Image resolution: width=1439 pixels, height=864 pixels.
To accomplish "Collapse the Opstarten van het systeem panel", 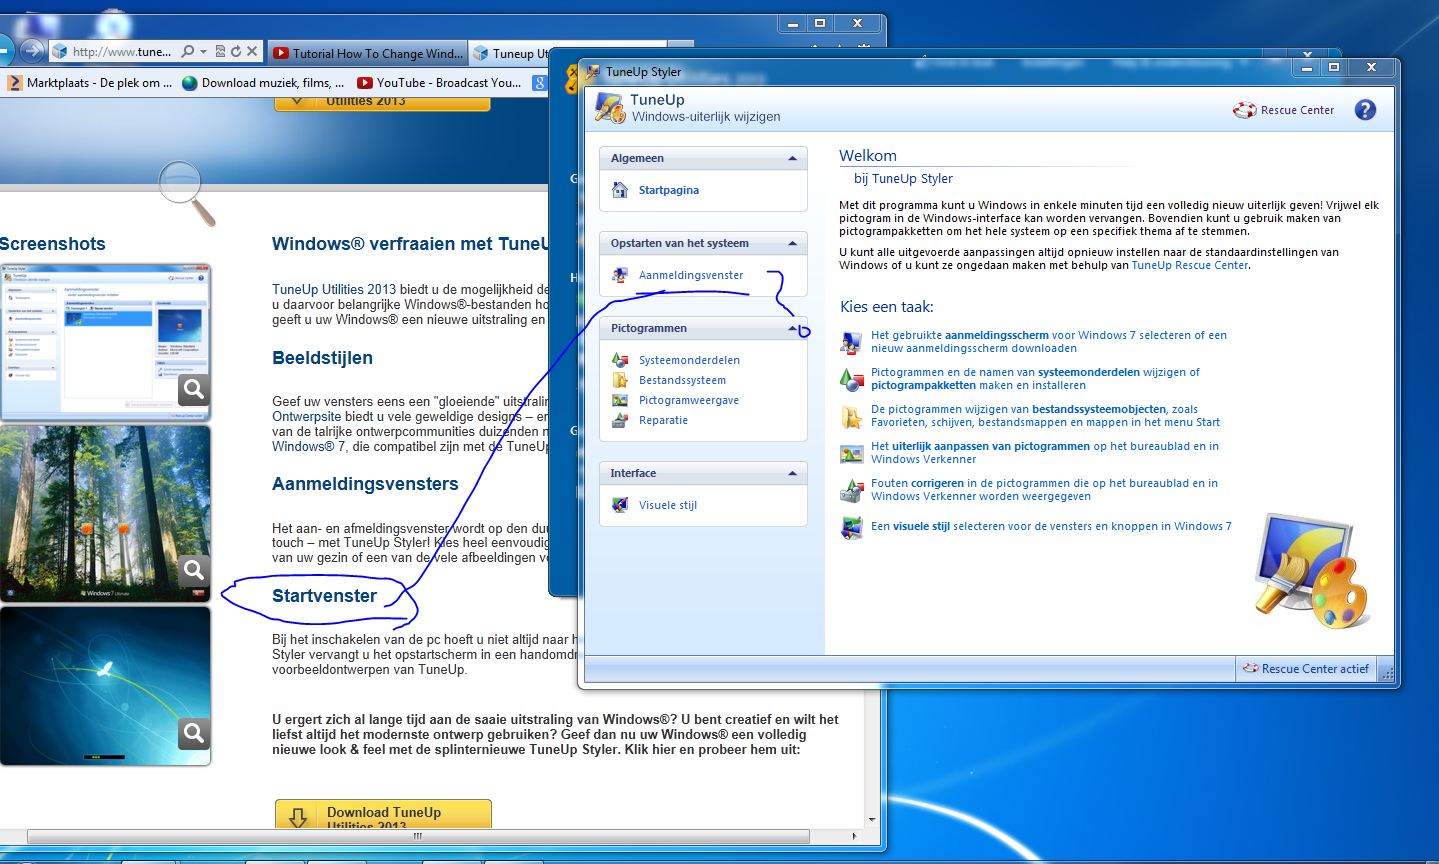I will coord(793,243).
